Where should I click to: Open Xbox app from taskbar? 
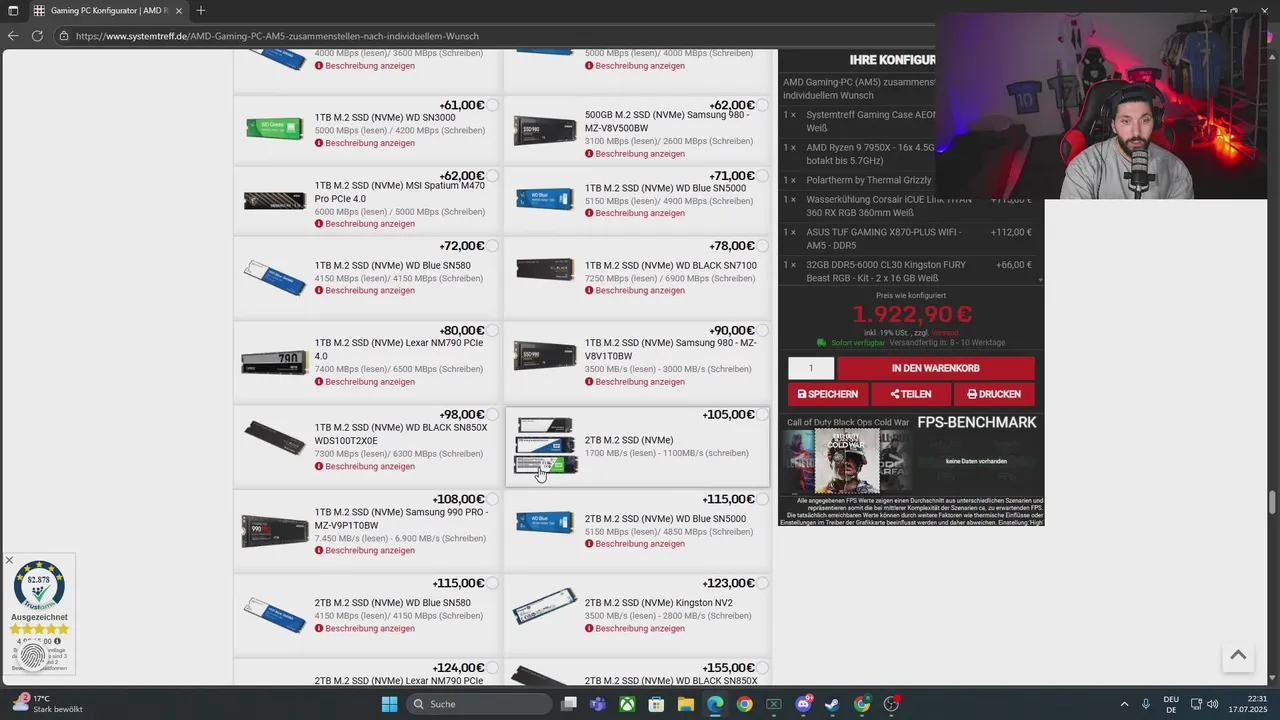pyautogui.click(x=627, y=704)
